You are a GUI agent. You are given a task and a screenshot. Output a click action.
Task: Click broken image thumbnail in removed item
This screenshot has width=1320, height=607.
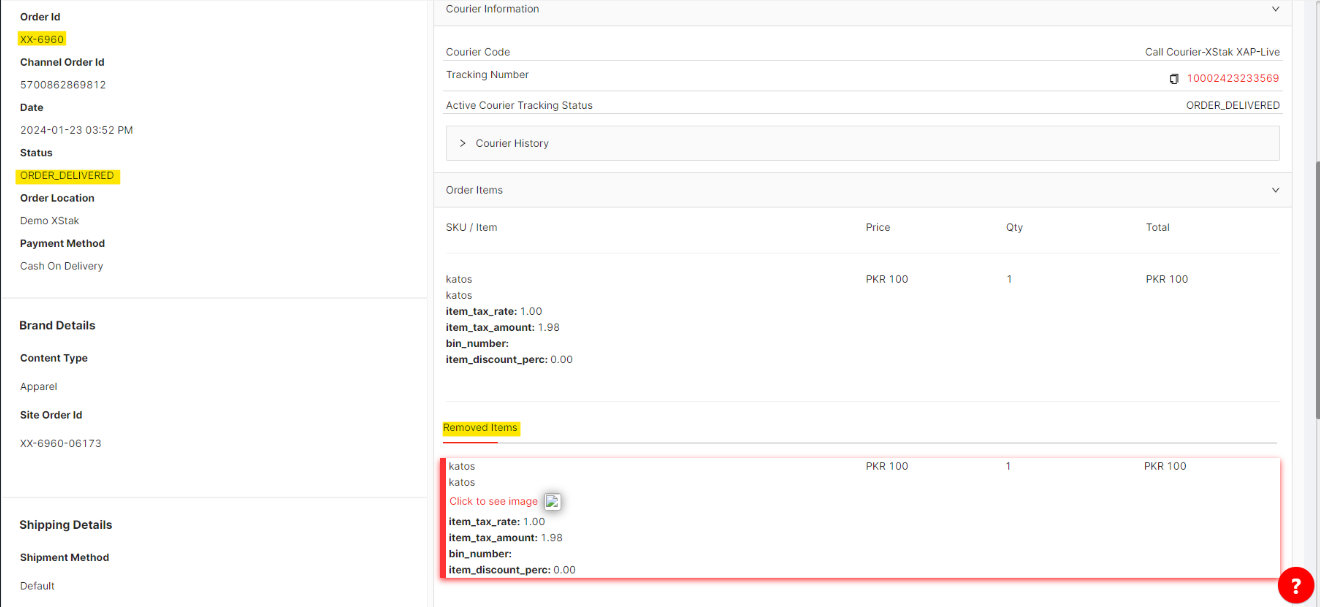click(x=552, y=502)
